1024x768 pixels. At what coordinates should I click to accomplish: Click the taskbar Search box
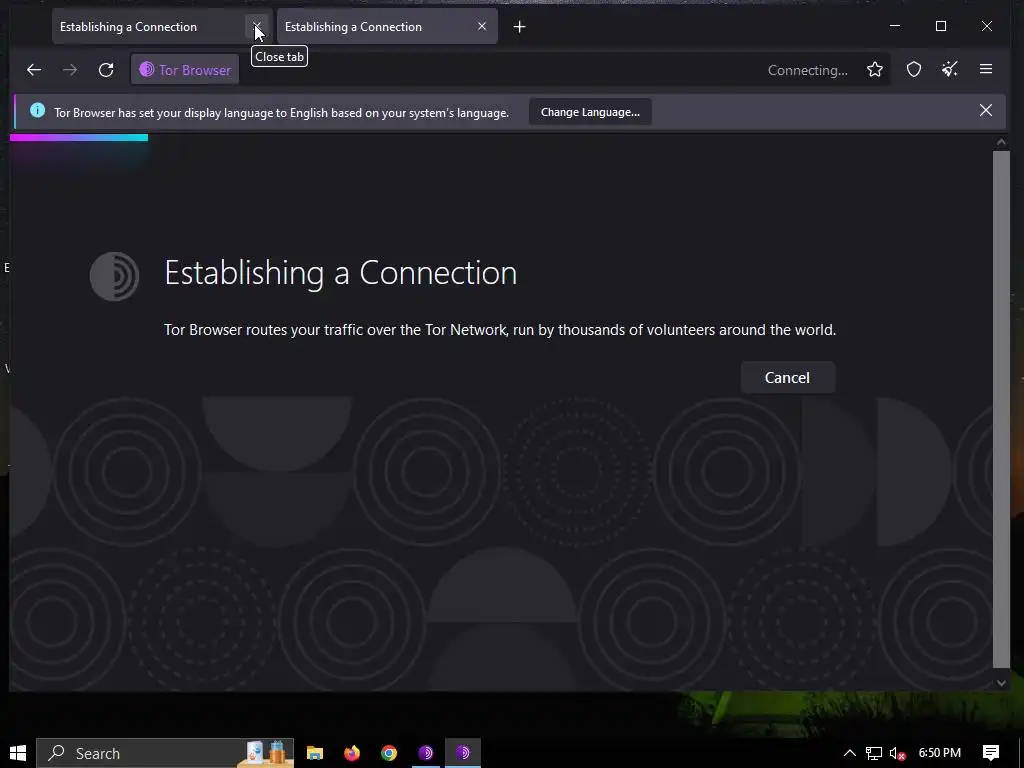(165, 753)
